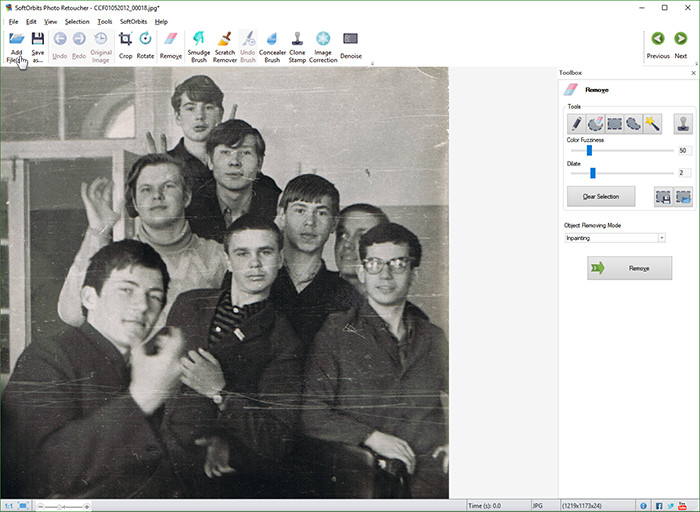The image size is (700, 512).
Task: Click the Redo arrow in toolbar
Action: 79,39
